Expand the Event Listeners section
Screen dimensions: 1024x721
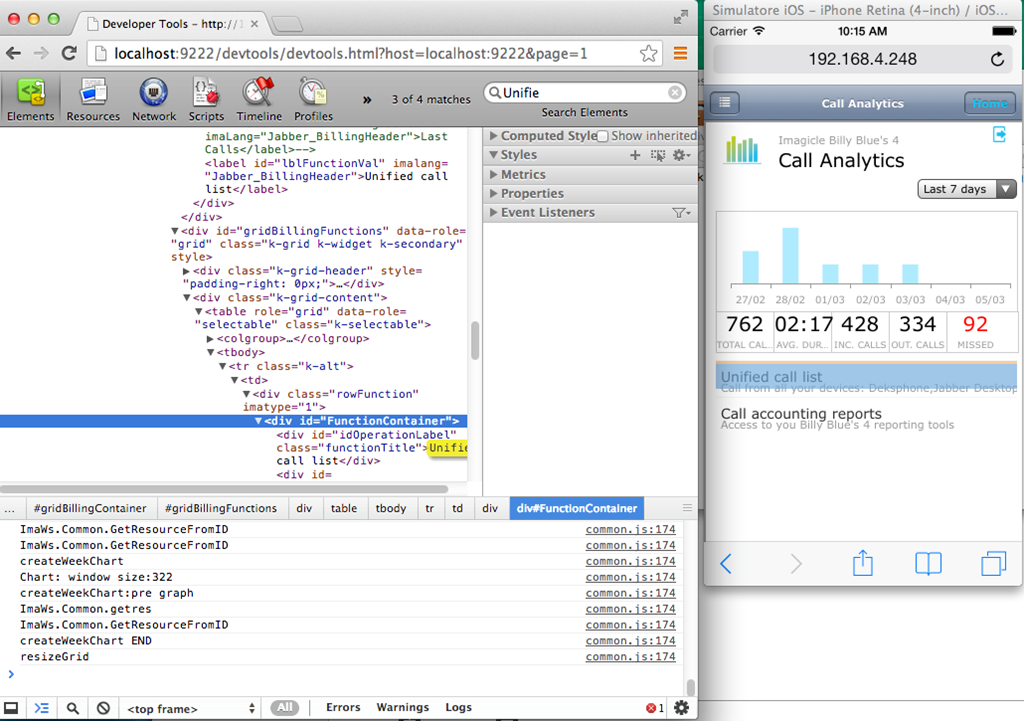click(547, 212)
